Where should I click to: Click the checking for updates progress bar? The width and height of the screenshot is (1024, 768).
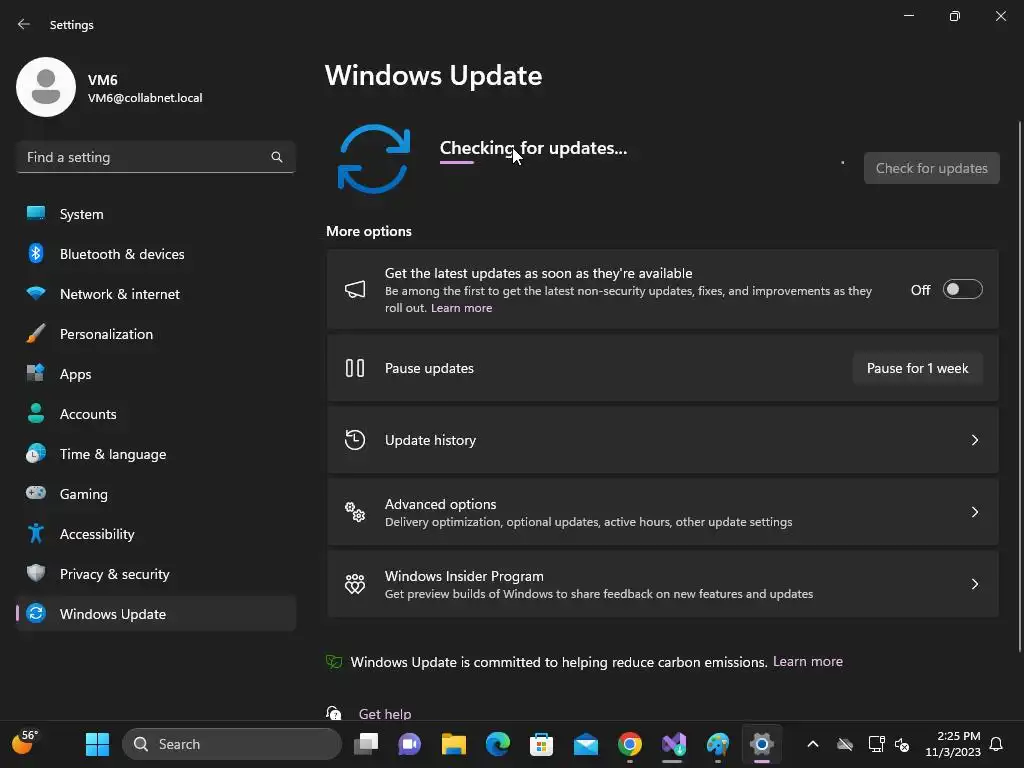(456, 163)
